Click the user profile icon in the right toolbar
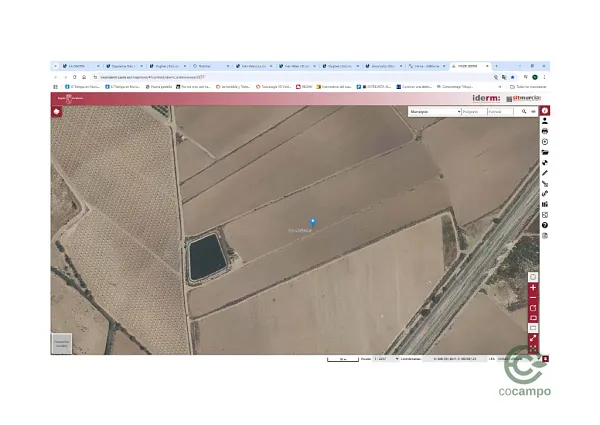 tap(545, 121)
